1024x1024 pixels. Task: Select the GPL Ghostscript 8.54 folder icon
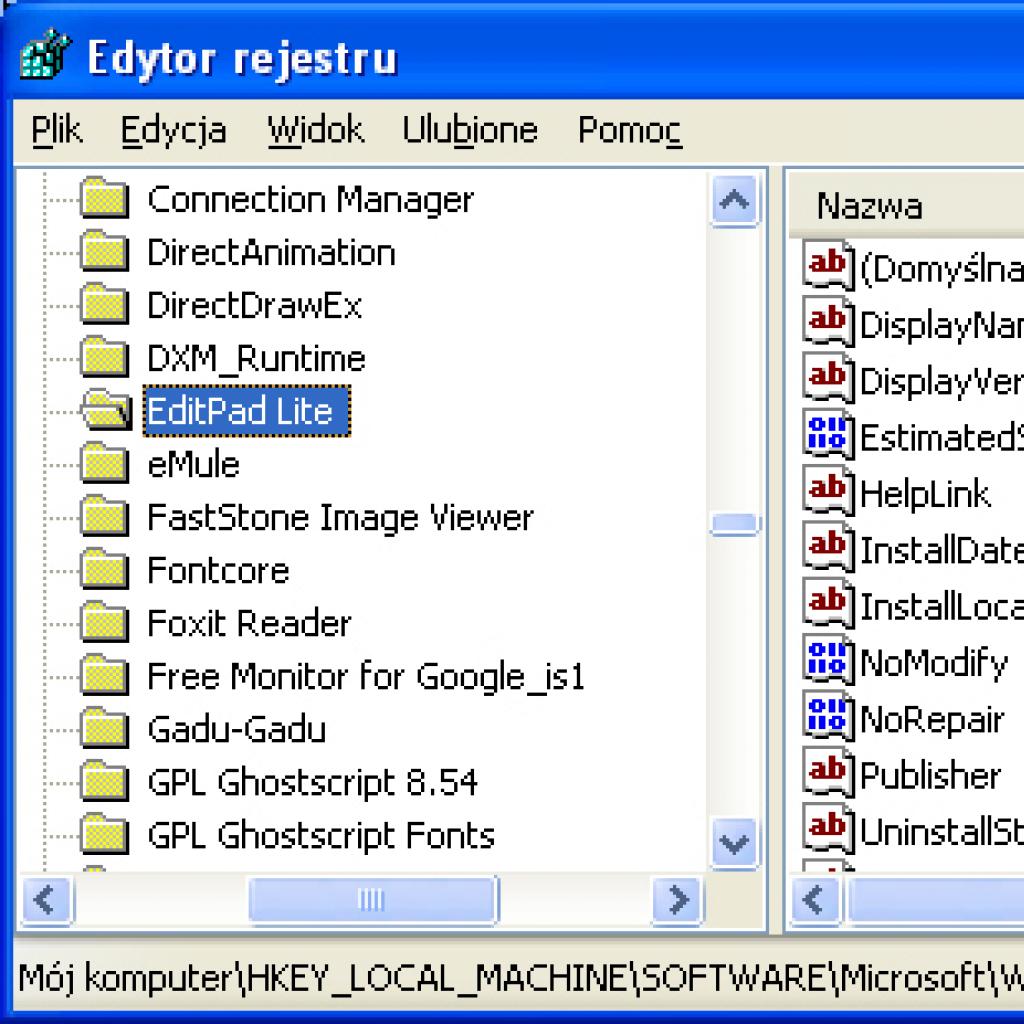pos(104,781)
